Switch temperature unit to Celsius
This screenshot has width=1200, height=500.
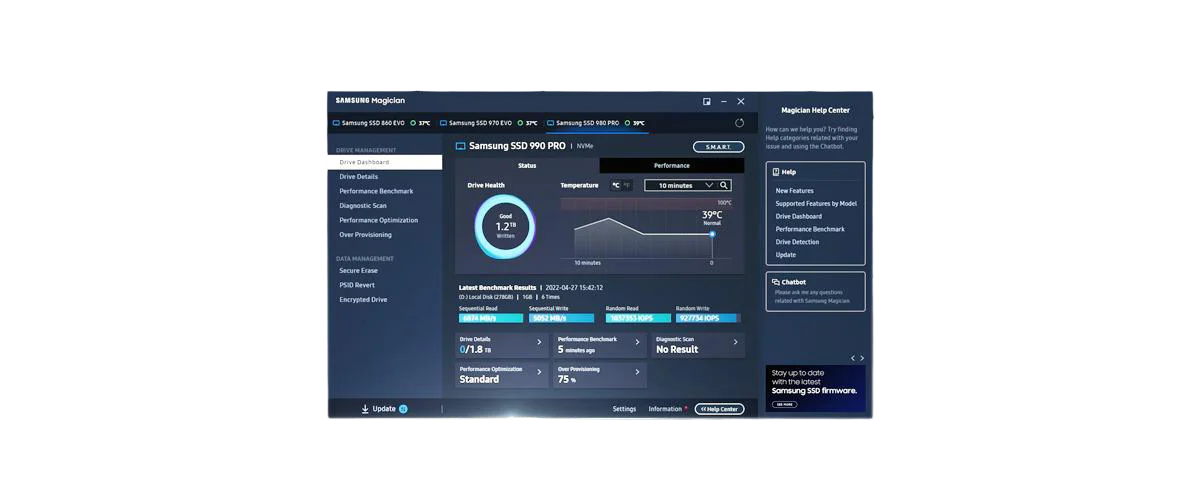coord(615,185)
